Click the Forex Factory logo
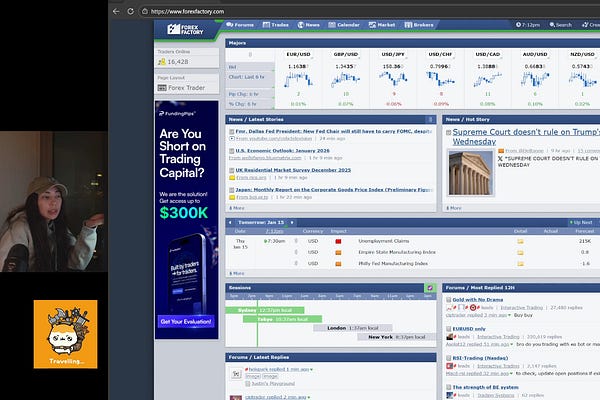Screen dimensions: 600x400 pos(185,29)
